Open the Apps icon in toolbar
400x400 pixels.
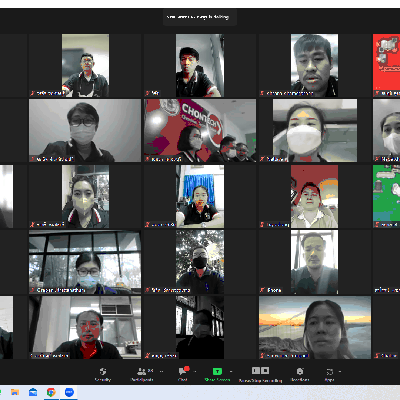tap(329, 371)
